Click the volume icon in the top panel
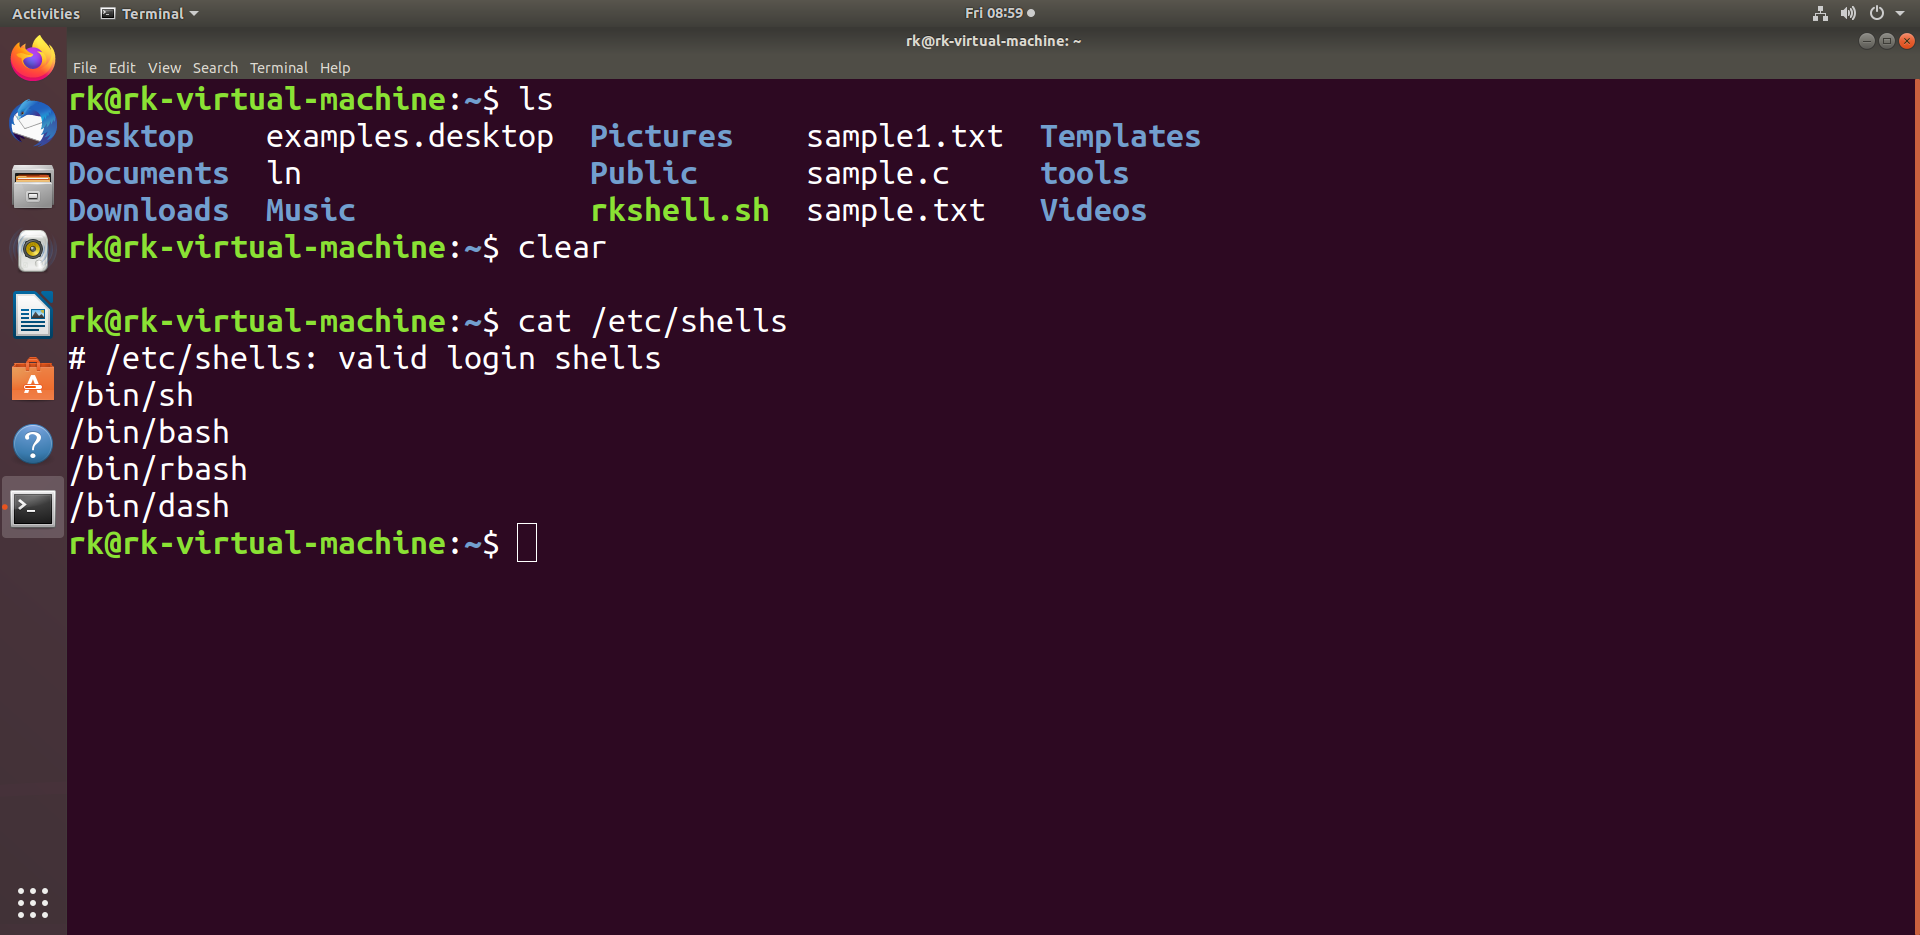The image size is (1920, 935). pyautogui.click(x=1848, y=13)
